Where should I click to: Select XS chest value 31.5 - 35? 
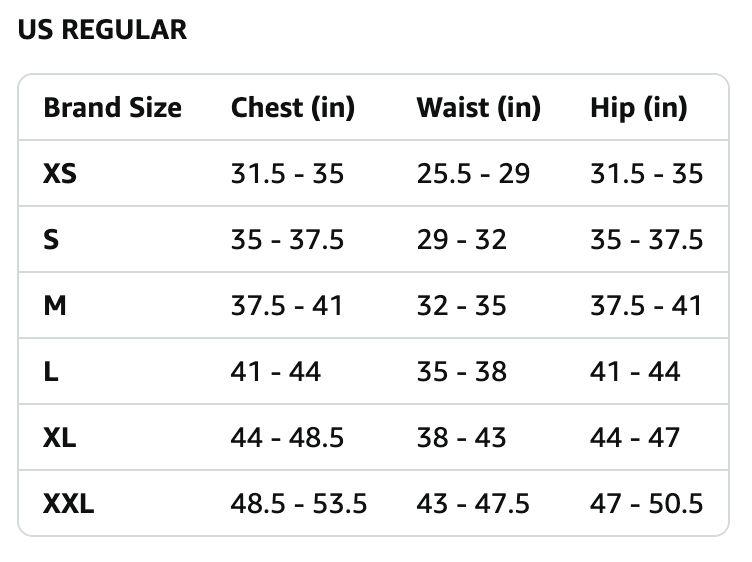(x=287, y=174)
